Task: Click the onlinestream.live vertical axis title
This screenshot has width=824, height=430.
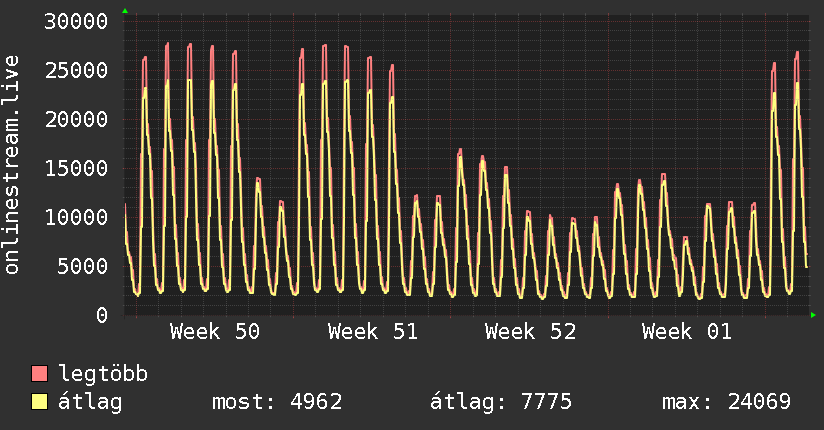Action: coord(12,165)
